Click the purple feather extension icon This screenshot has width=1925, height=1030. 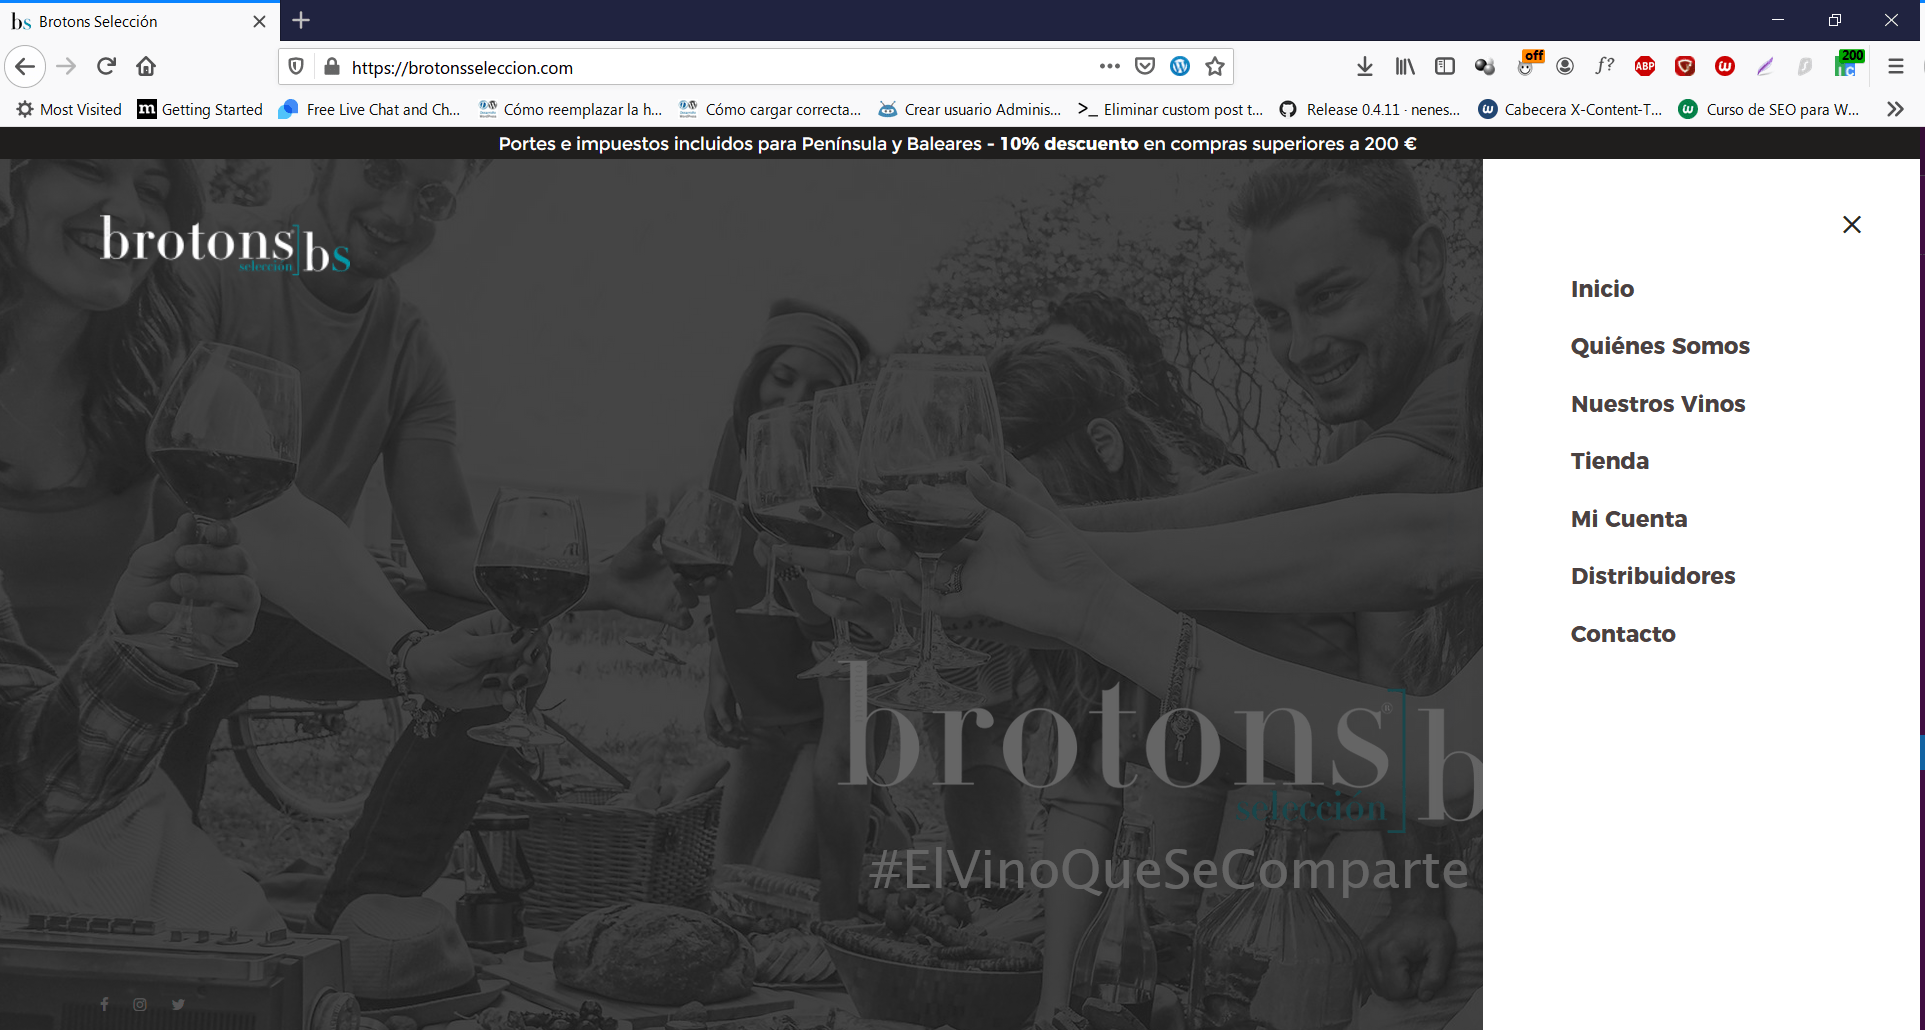click(1765, 67)
